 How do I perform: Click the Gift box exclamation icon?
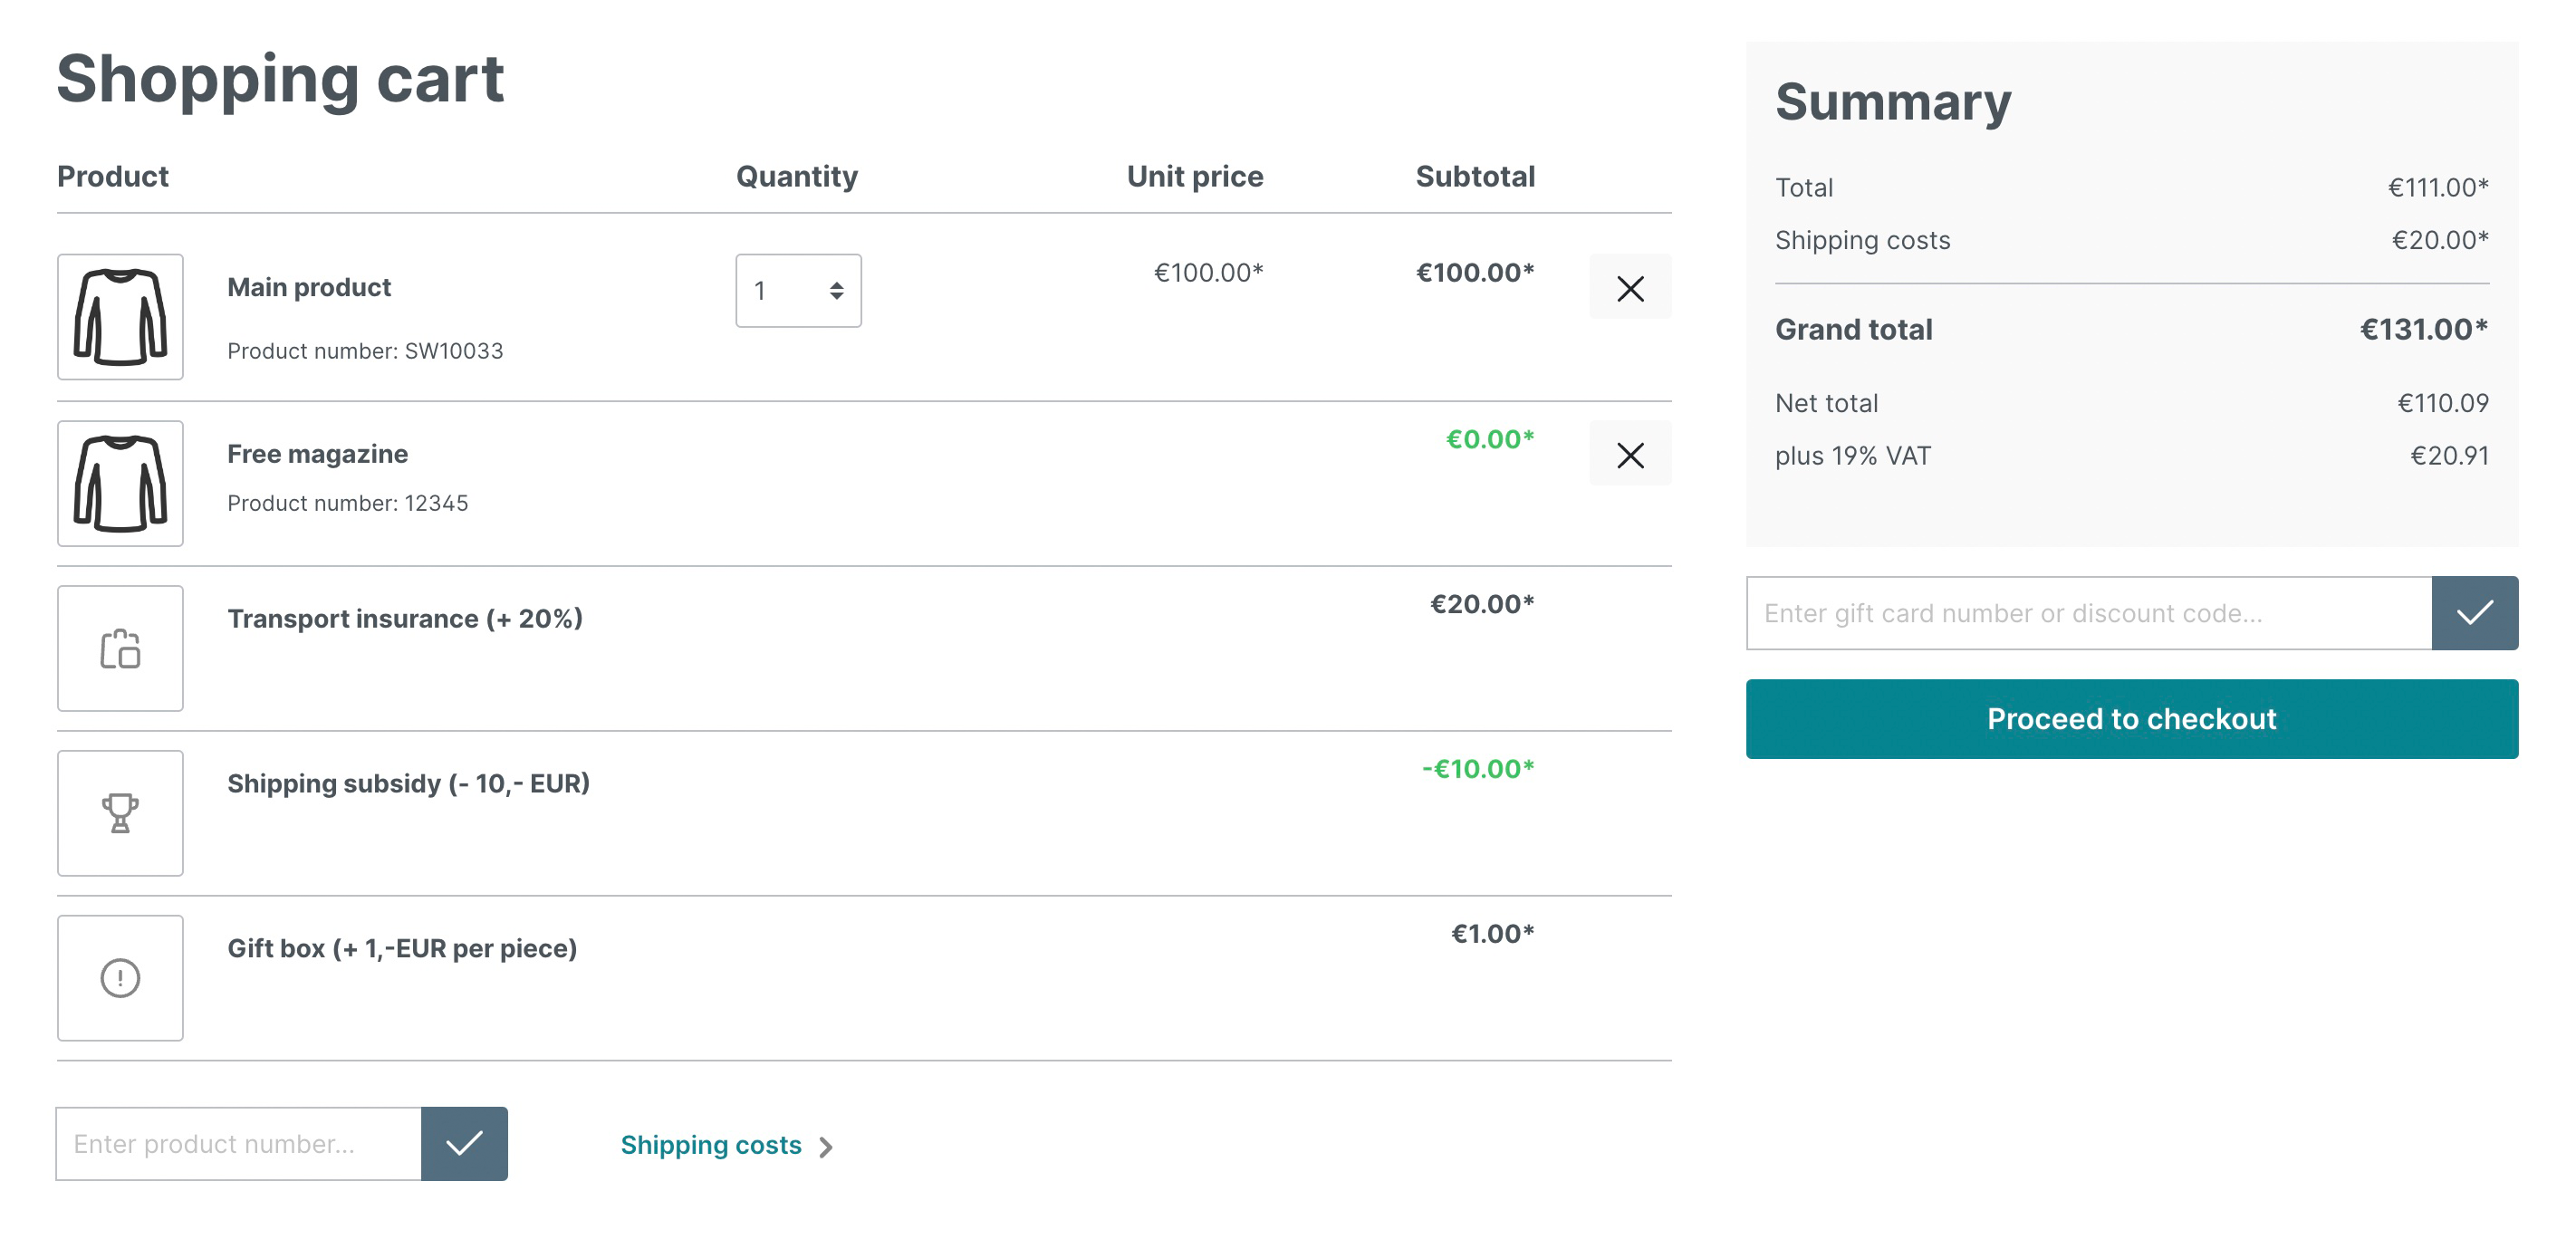coord(120,978)
